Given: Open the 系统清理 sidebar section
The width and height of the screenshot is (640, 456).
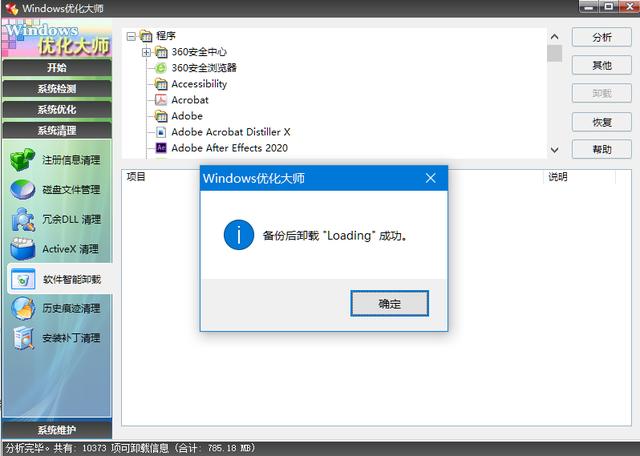Looking at the screenshot, I should coord(57,130).
